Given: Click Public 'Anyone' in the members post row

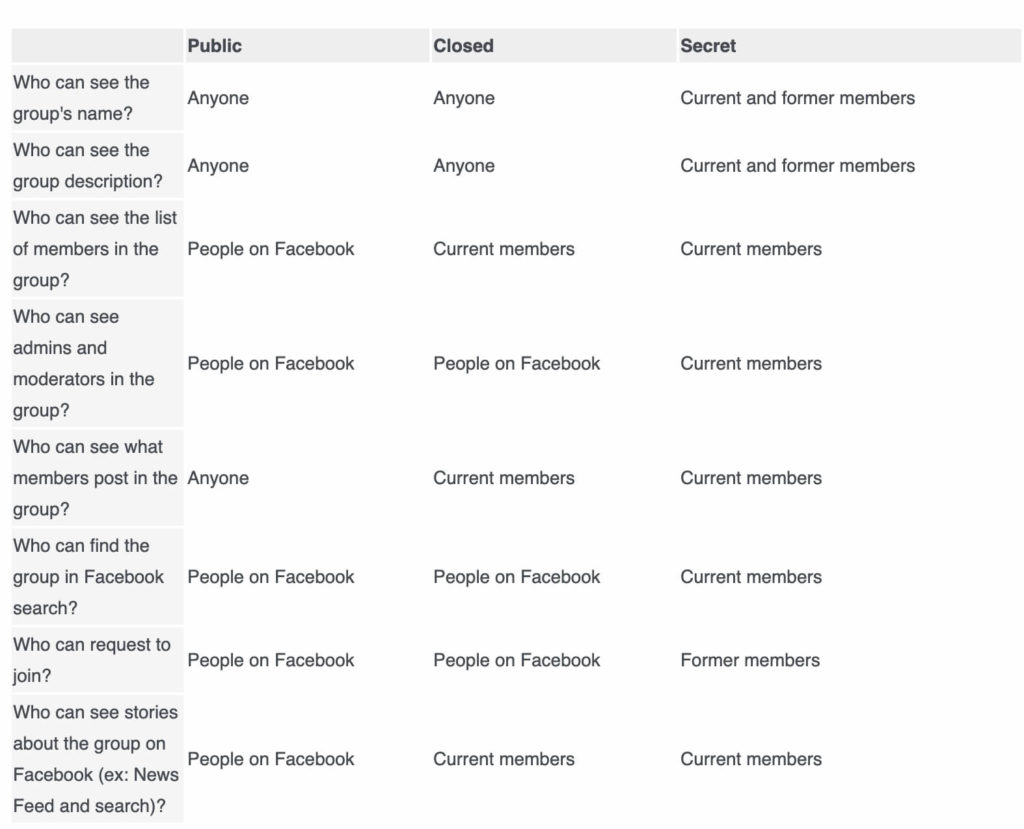Looking at the screenshot, I should 218,478.
